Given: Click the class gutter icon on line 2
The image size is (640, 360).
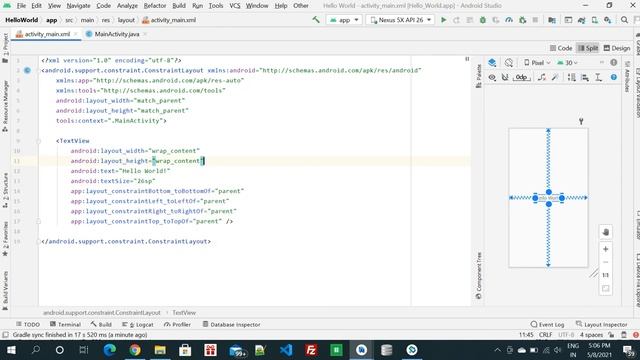Looking at the screenshot, I should [27, 70].
